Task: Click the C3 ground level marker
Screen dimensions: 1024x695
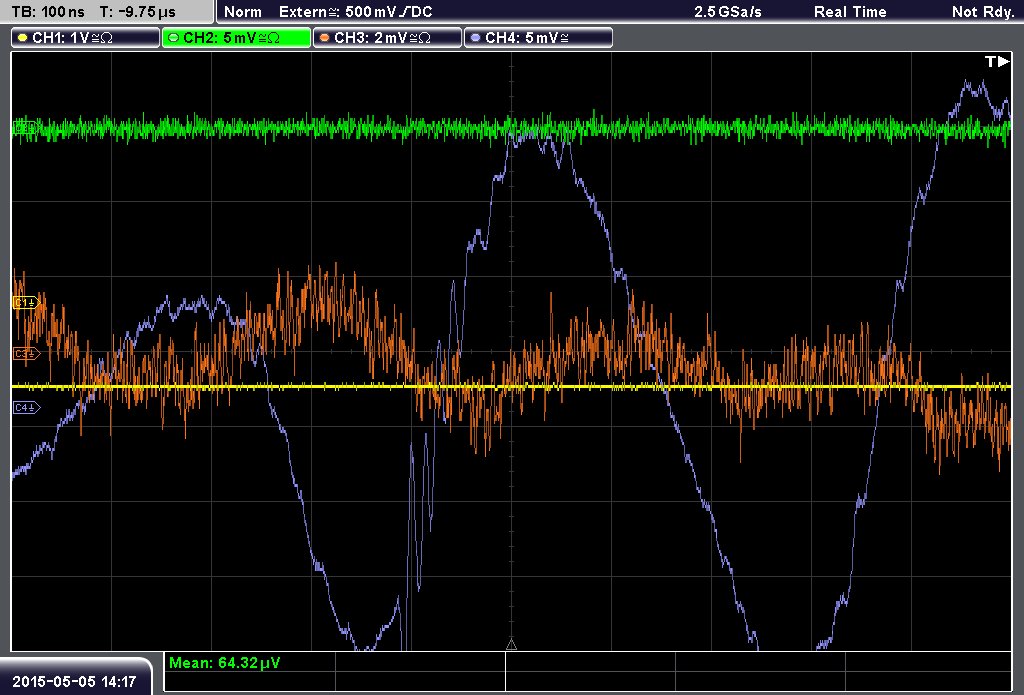Action: 27,353
